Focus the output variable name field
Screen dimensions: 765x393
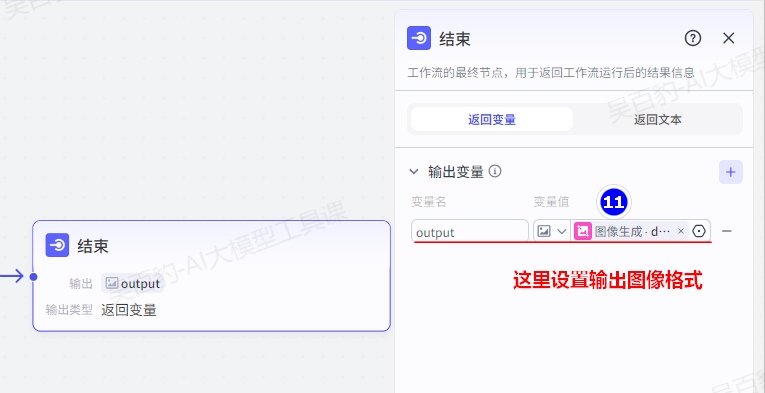click(x=470, y=231)
